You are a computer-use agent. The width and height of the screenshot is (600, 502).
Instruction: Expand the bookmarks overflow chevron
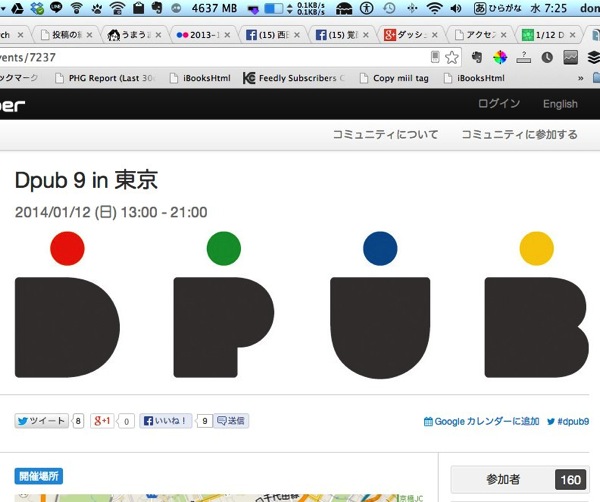[x=580, y=78]
